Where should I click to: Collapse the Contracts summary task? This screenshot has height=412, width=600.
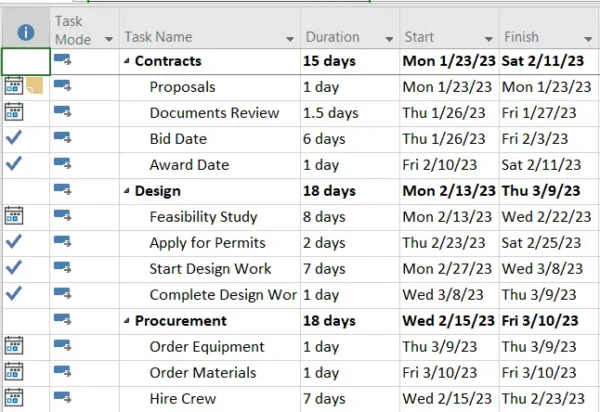[x=127, y=61]
